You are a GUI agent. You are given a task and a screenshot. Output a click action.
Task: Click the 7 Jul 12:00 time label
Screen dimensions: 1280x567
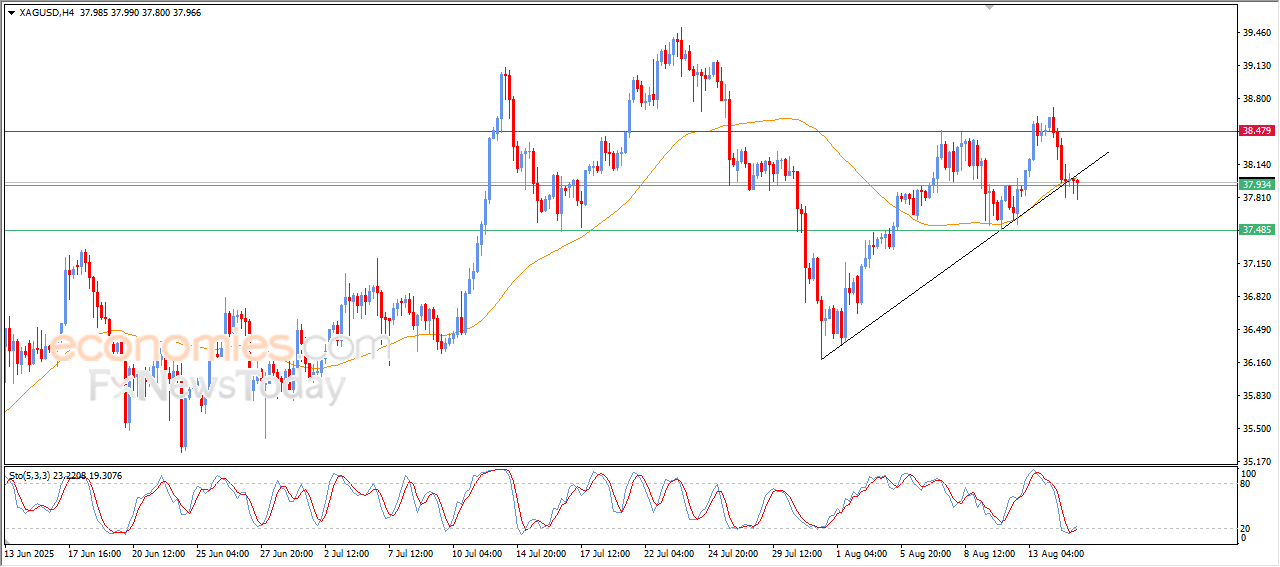tap(412, 552)
